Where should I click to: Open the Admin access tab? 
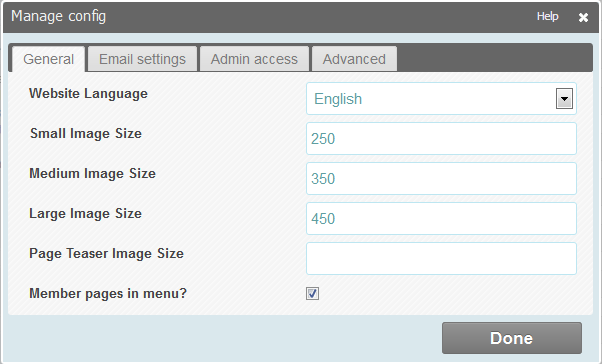[254, 59]
